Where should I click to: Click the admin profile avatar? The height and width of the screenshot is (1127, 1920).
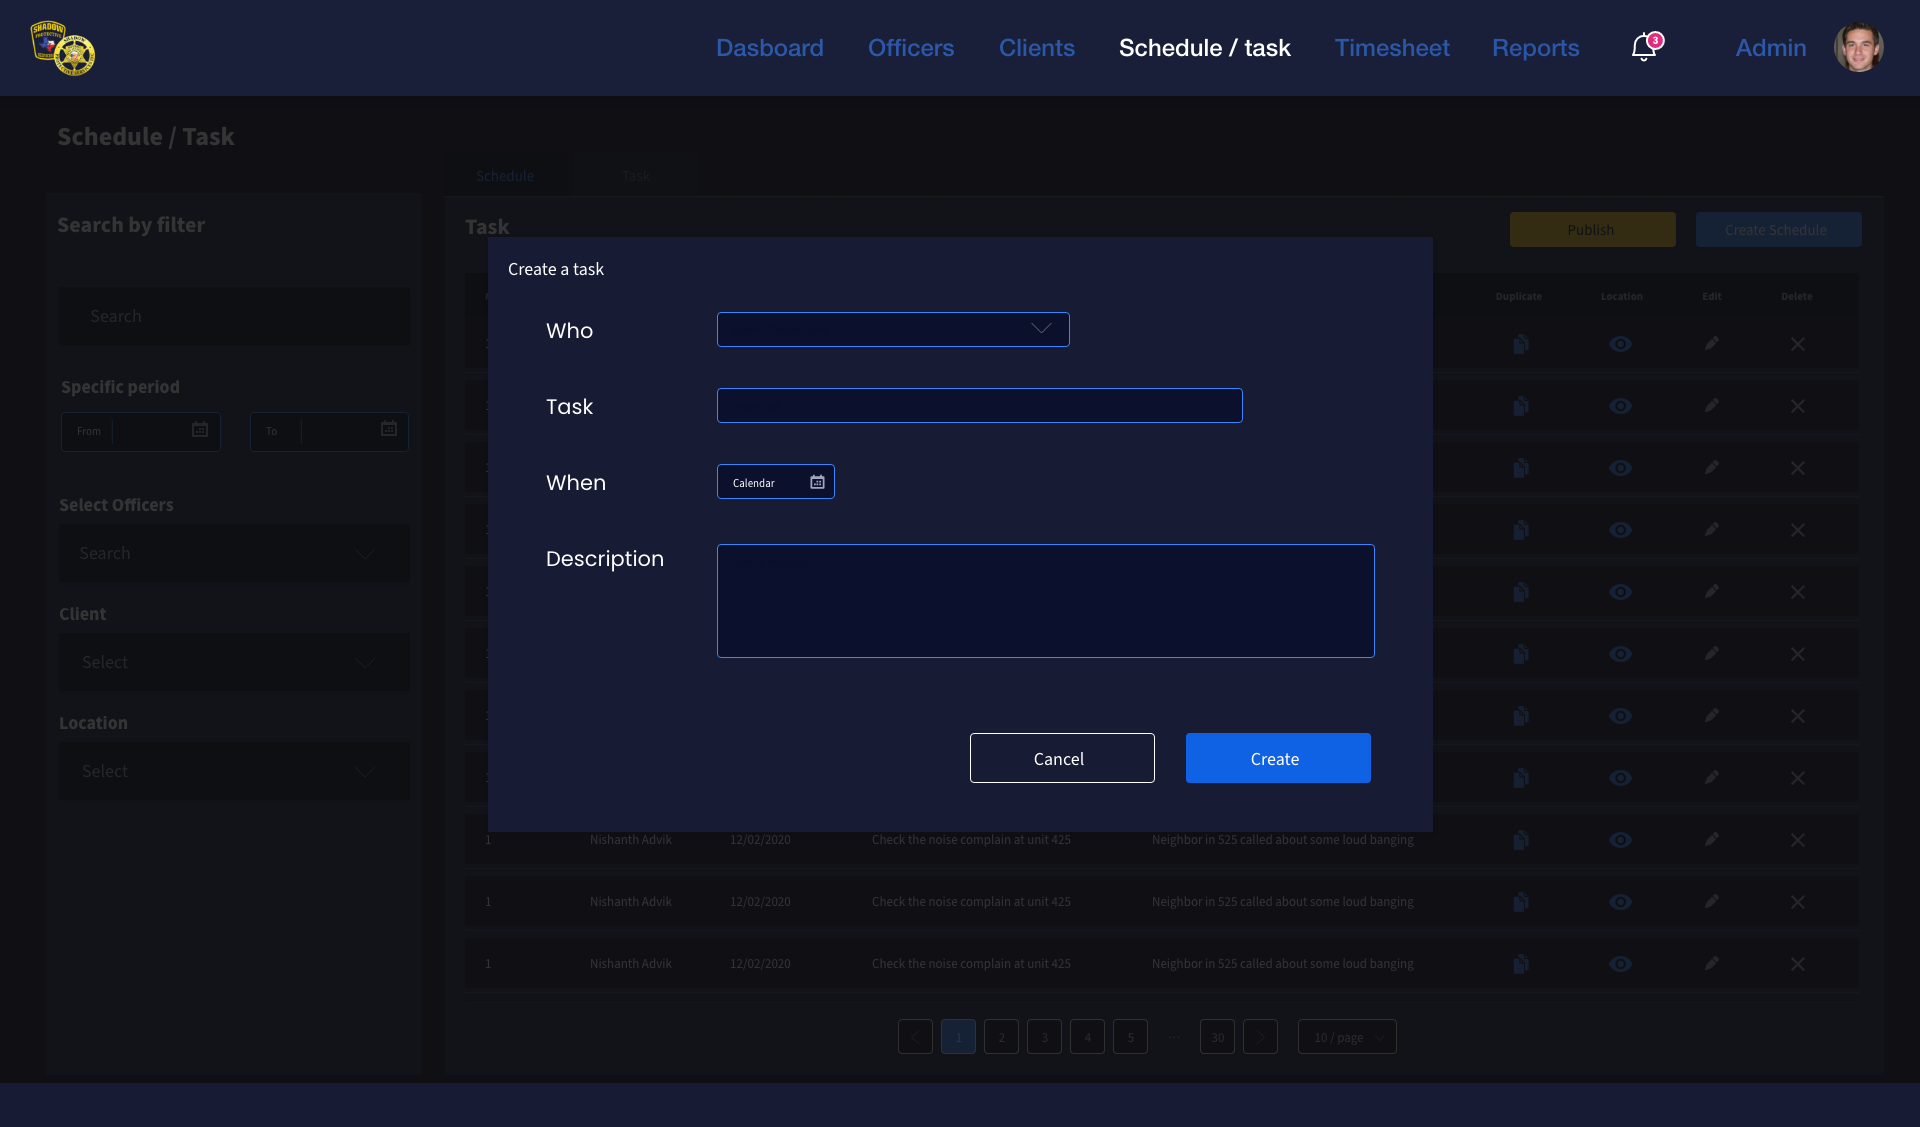coord(1858,47)
